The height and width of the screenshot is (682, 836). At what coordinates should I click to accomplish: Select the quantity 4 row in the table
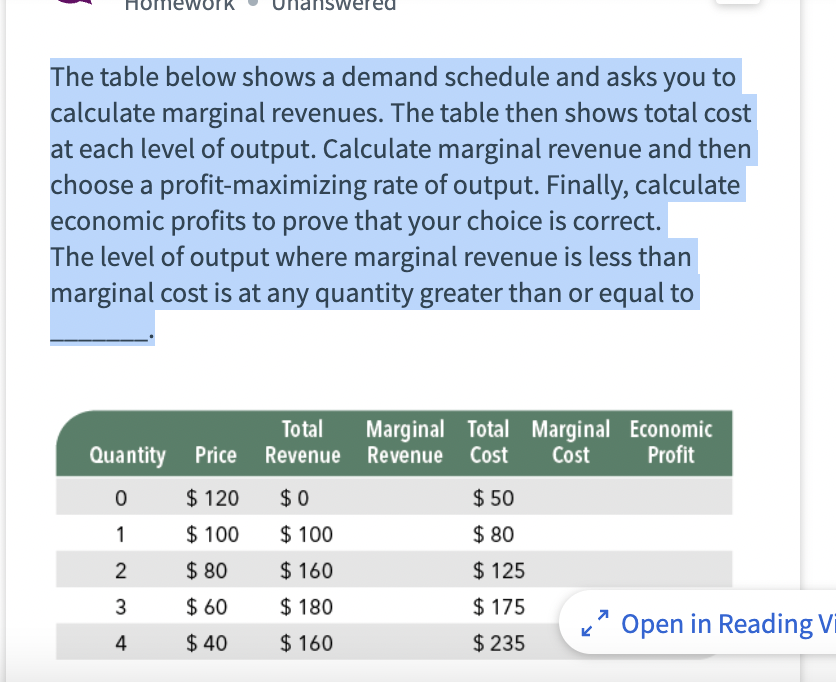point(300,641)
